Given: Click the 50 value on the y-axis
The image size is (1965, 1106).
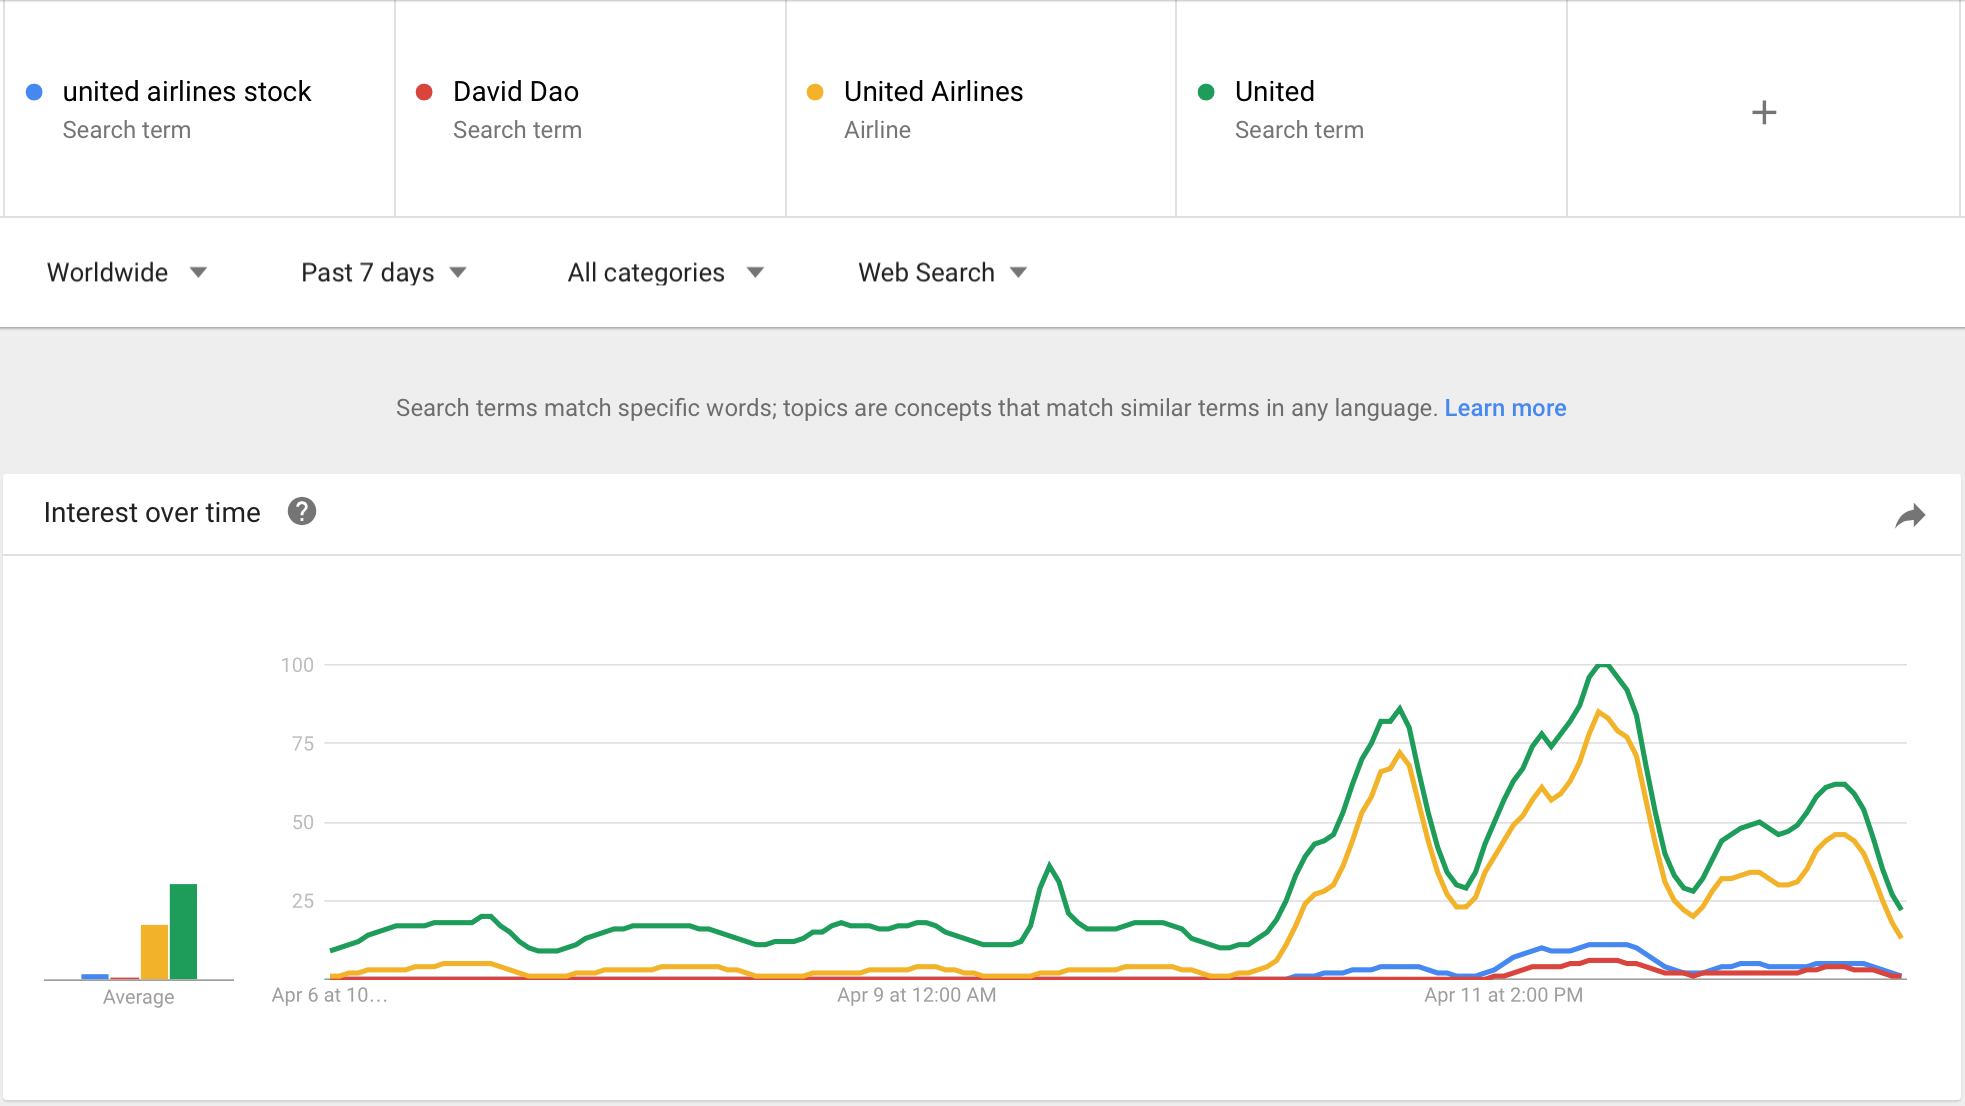Looking at the screenshot, I should tap(303, 822).
